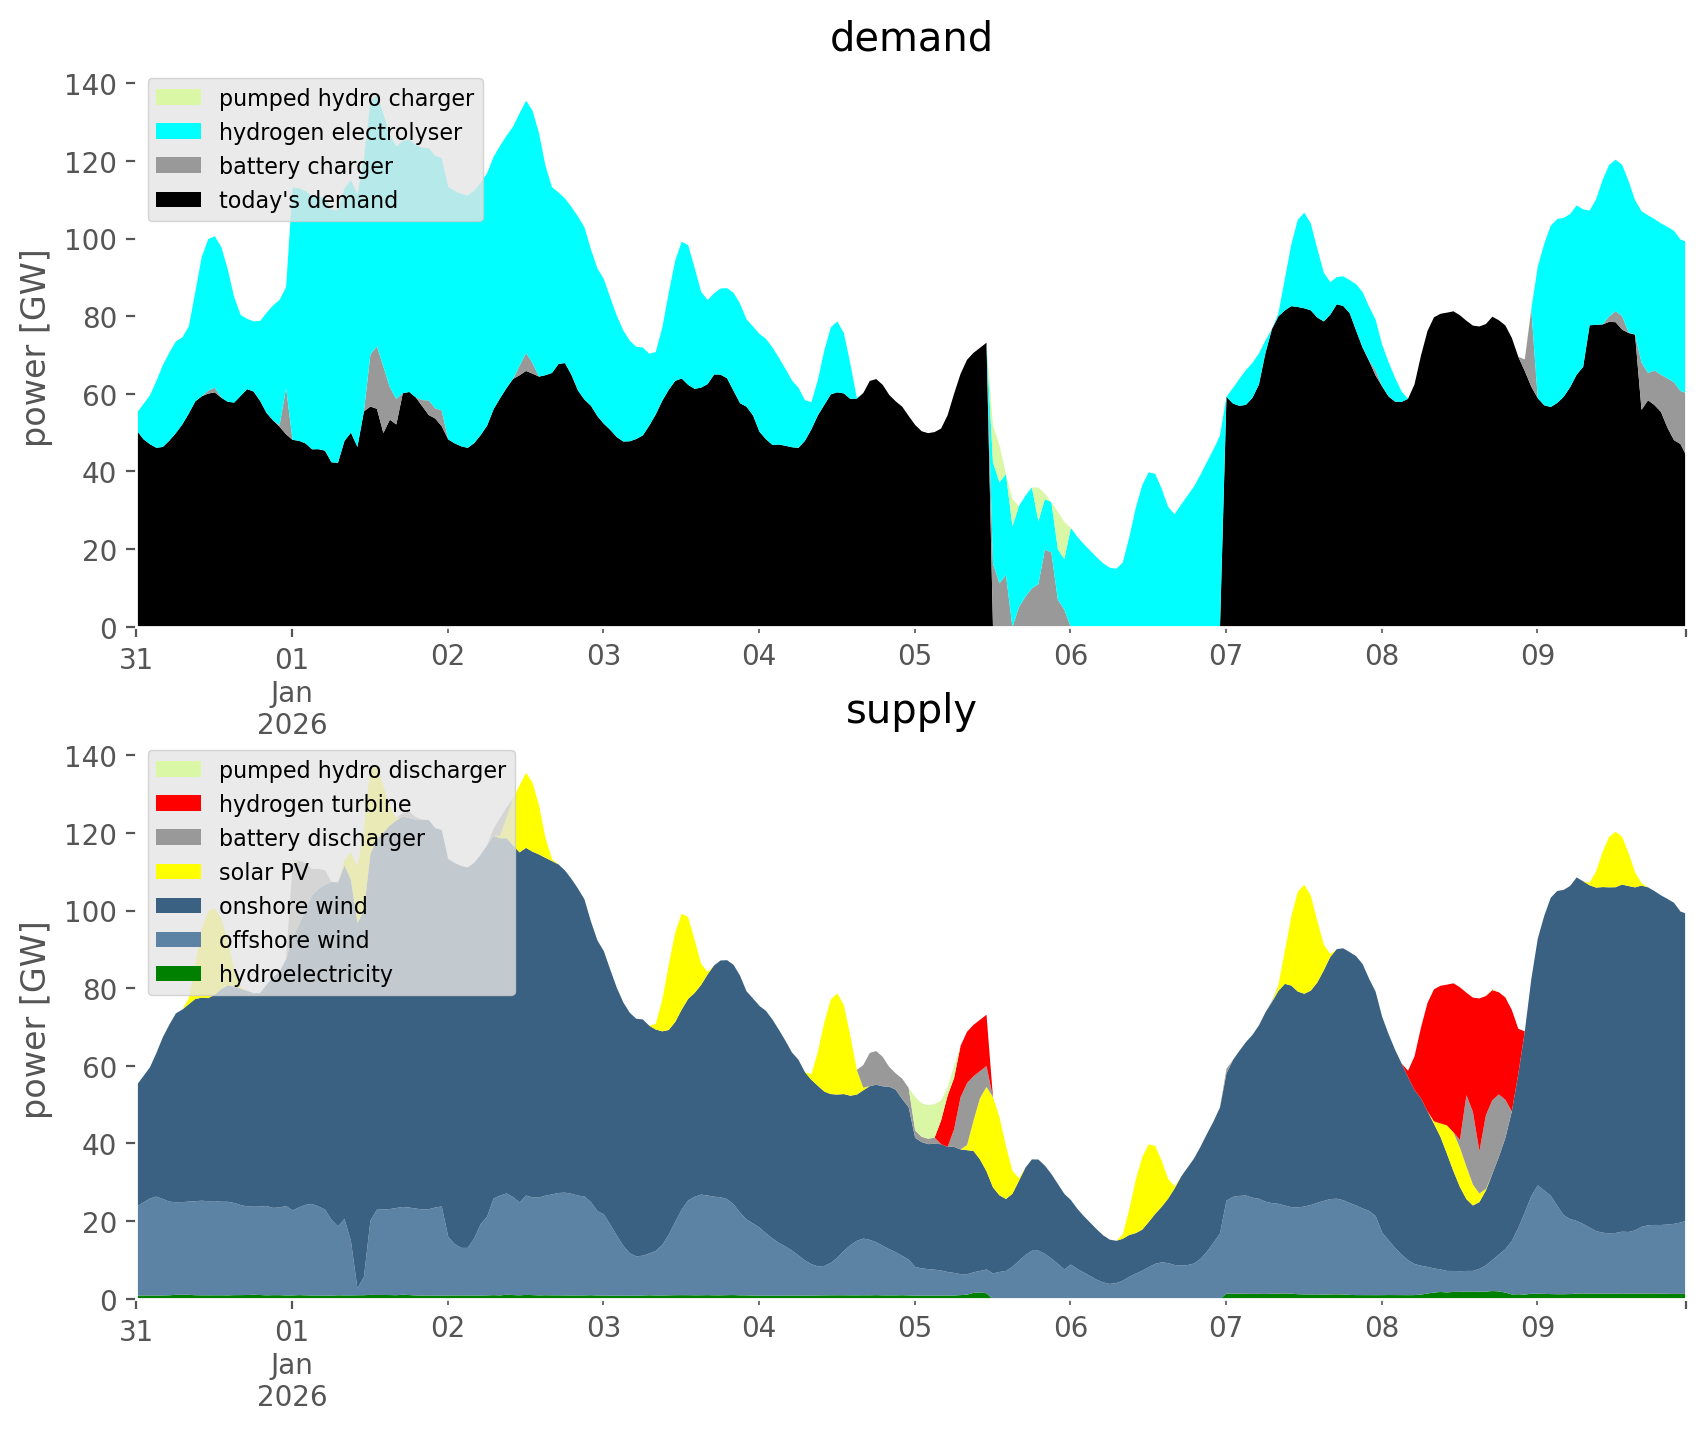This screenshot has width=1706, height=1431.
Task: Click the 'battery discharger' legend label
Action: click(321, 838)
